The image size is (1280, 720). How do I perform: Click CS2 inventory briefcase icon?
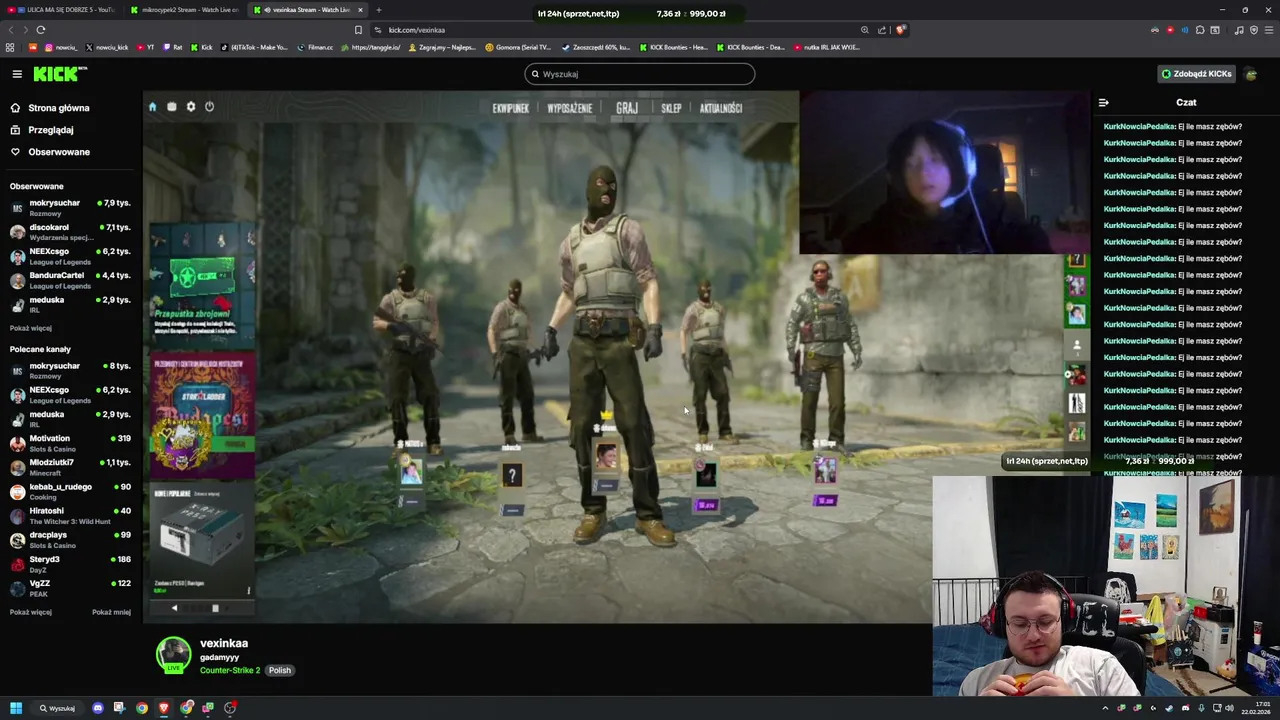click(x=172, y=107)
